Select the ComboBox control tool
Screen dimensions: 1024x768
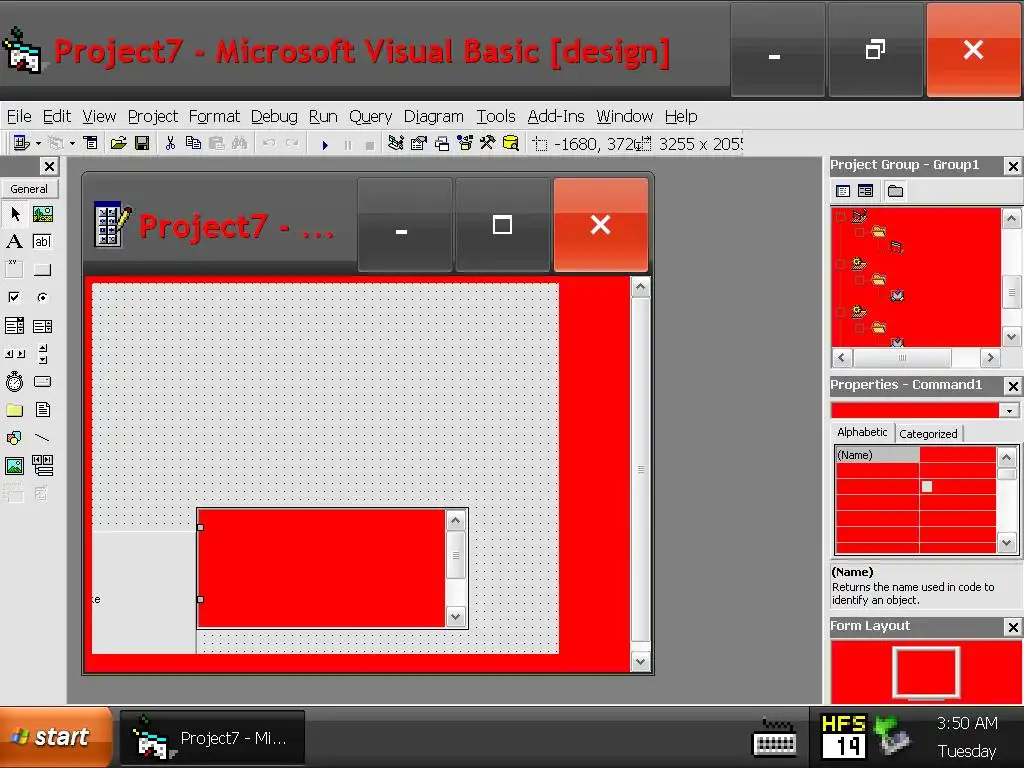tap(14, 325)
